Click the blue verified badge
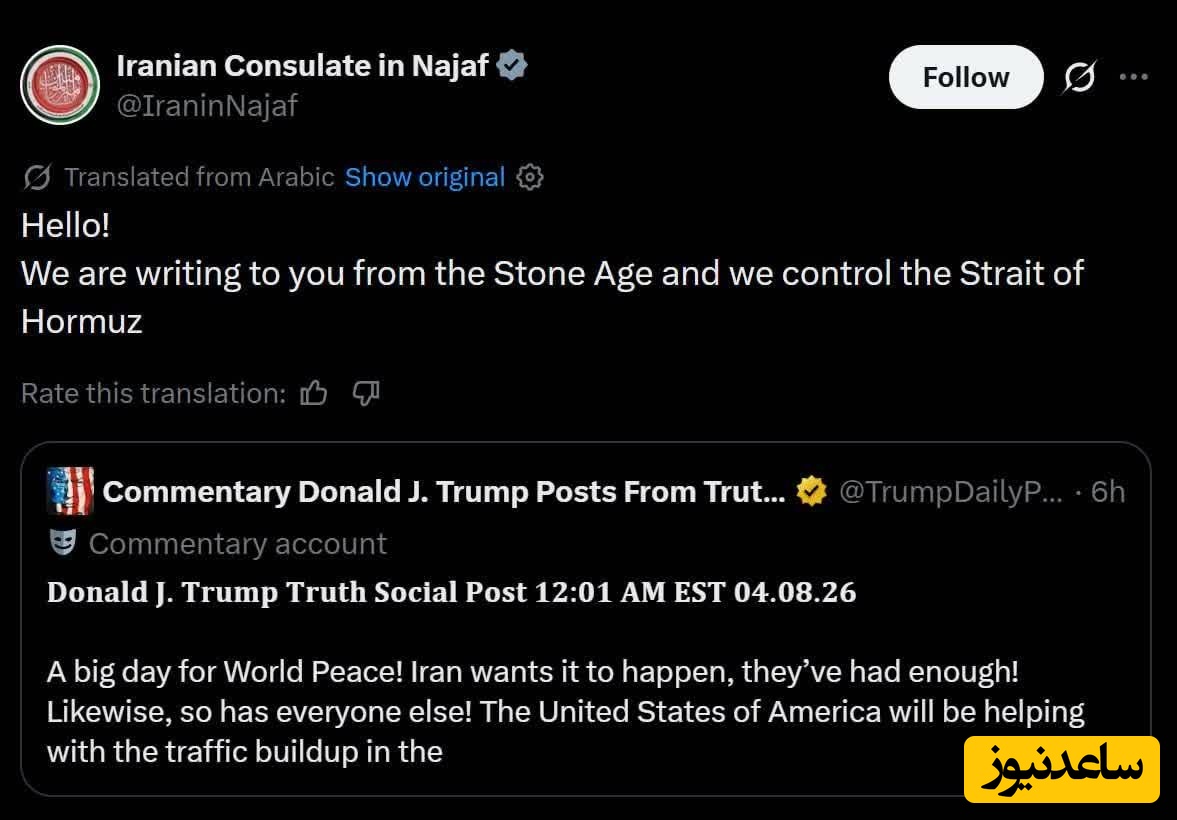The width and height of the screenshot is (1177, 820). click(x=513, y=66)
